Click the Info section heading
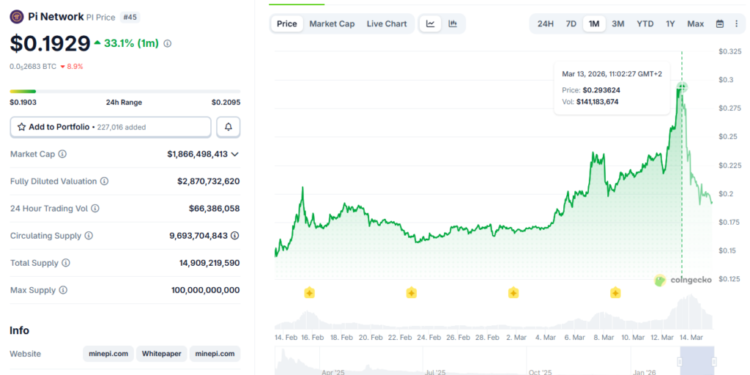This screenshot has width=750, height=375. [x=19, y=331]
